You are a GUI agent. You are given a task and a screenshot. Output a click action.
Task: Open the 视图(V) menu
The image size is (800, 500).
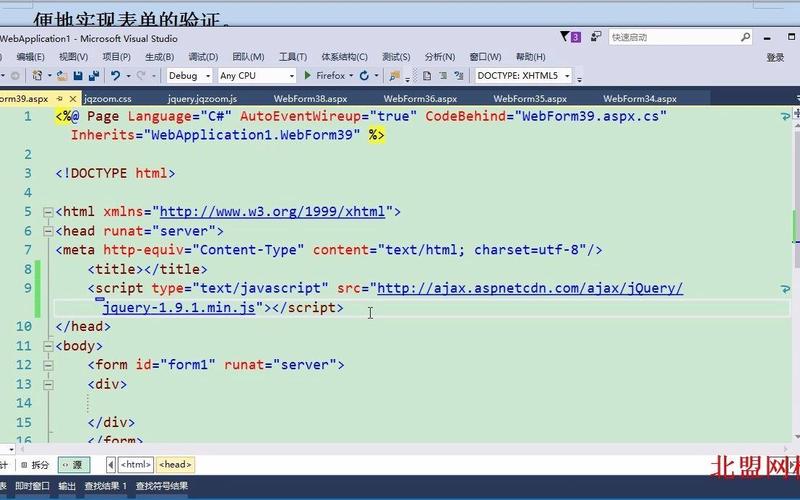(73, 57)
